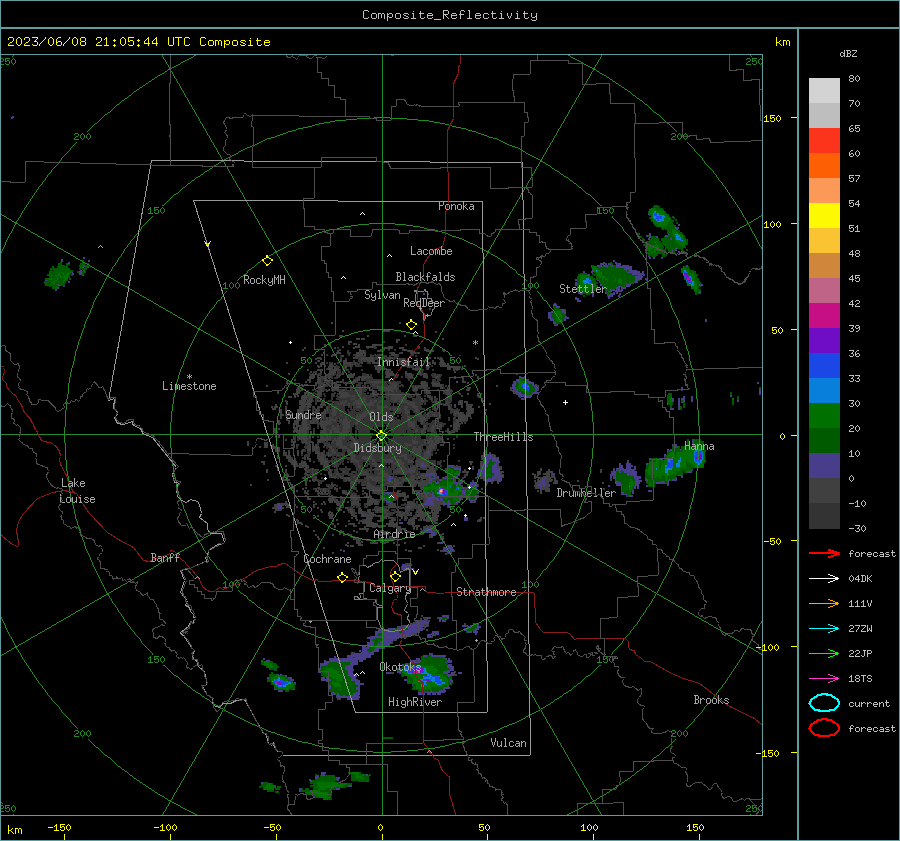The image size is (900, 841).
Task: Select the yellow swatch below the 54 label
Action: [824, 216]
